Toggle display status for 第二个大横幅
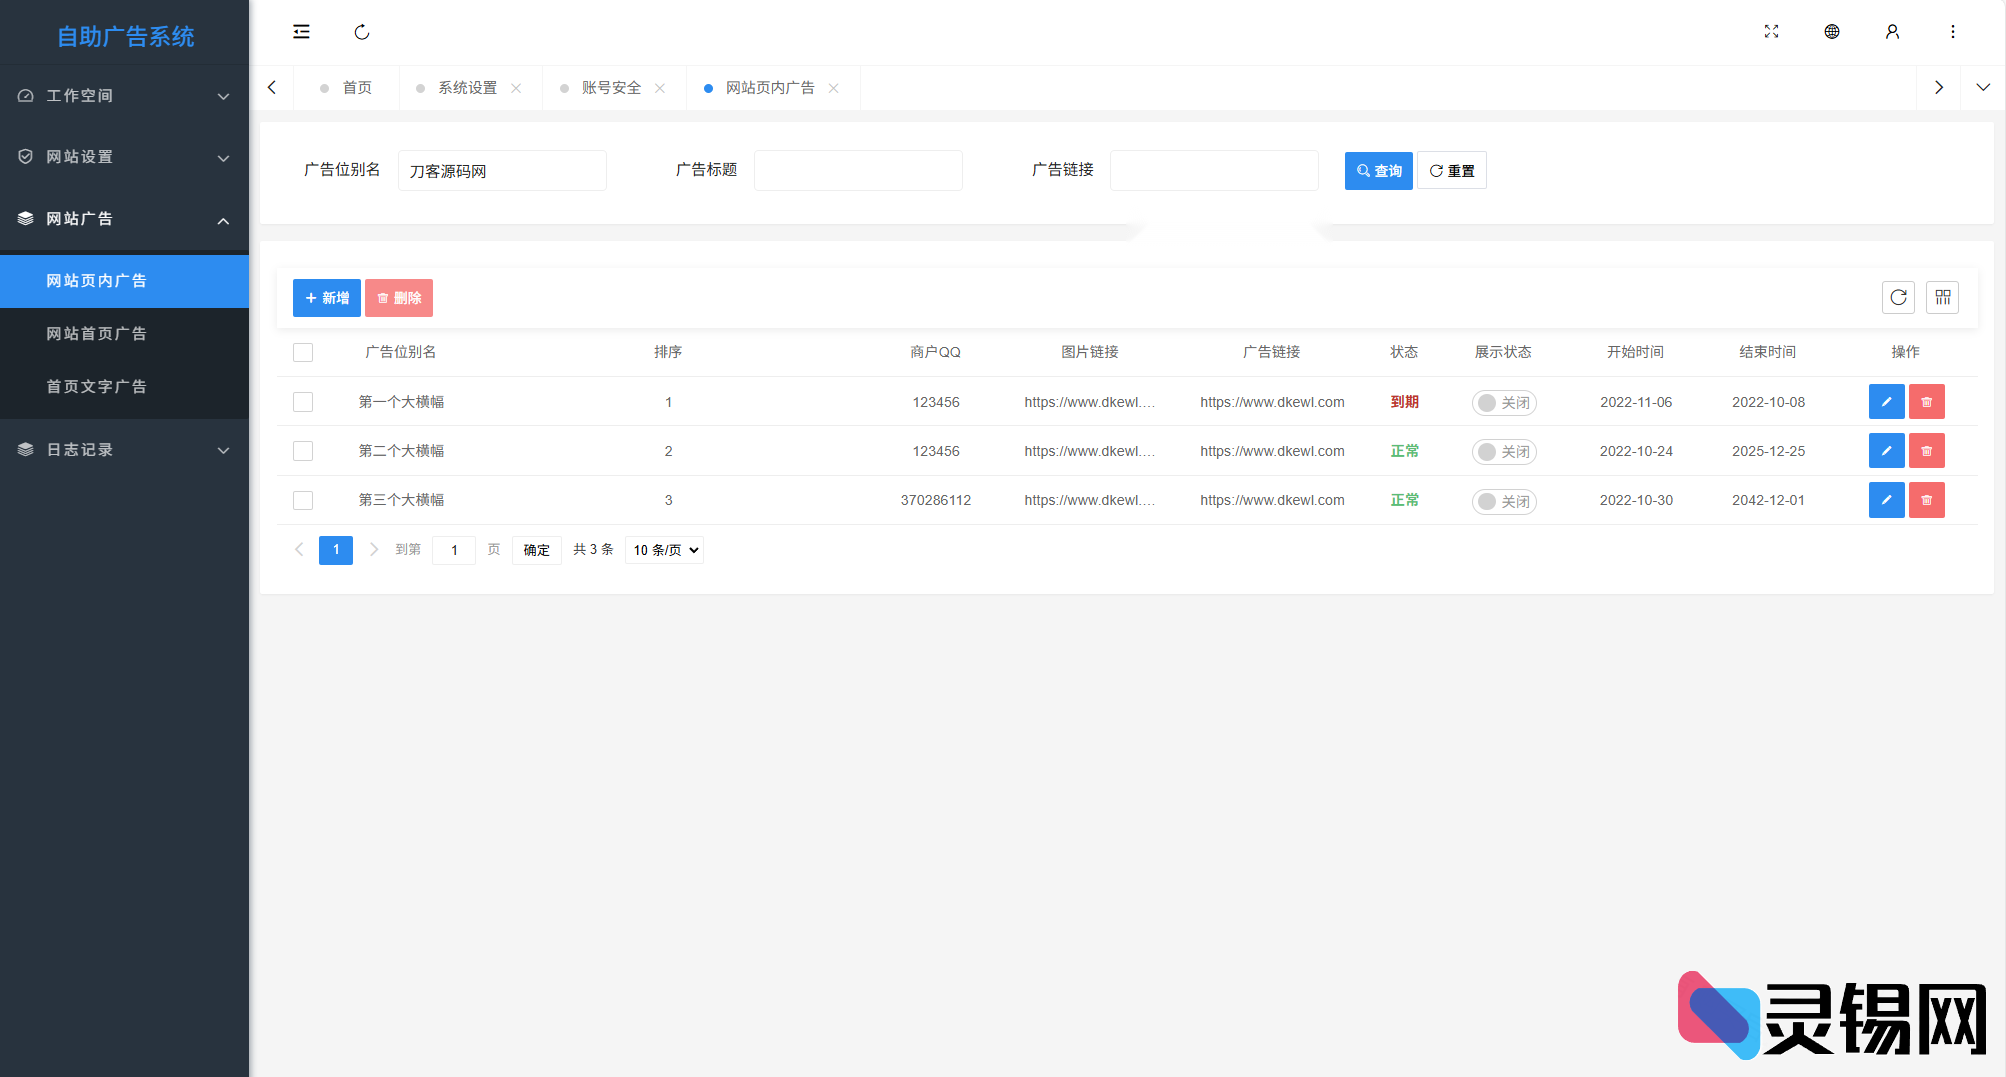The image size is (2006, 1077). point(1503,452)
